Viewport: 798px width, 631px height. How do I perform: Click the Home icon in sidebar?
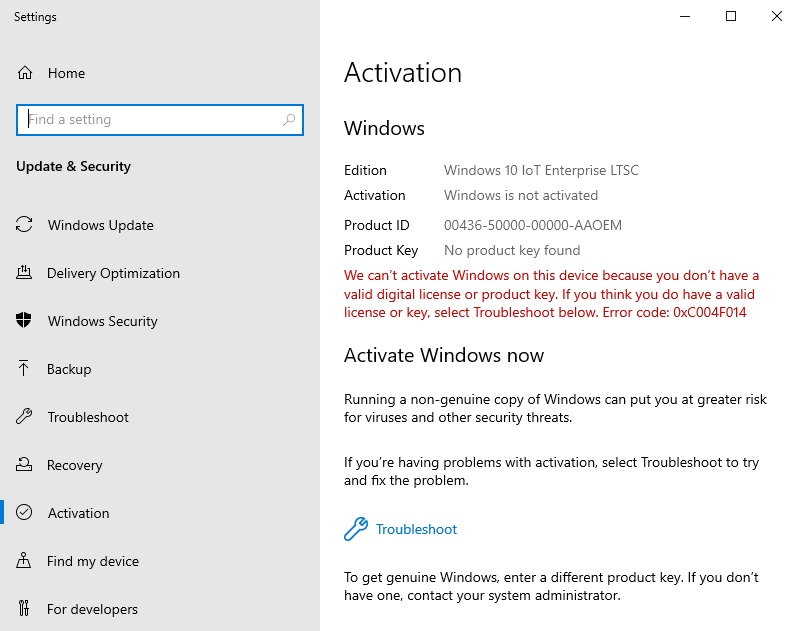[25, 73]
